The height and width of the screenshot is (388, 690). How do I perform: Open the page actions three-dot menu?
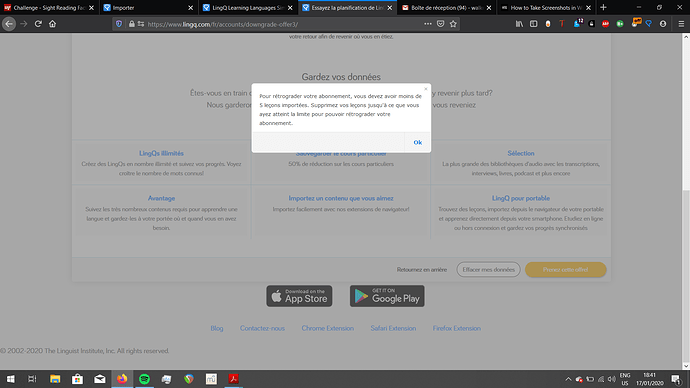click(428, 24)
